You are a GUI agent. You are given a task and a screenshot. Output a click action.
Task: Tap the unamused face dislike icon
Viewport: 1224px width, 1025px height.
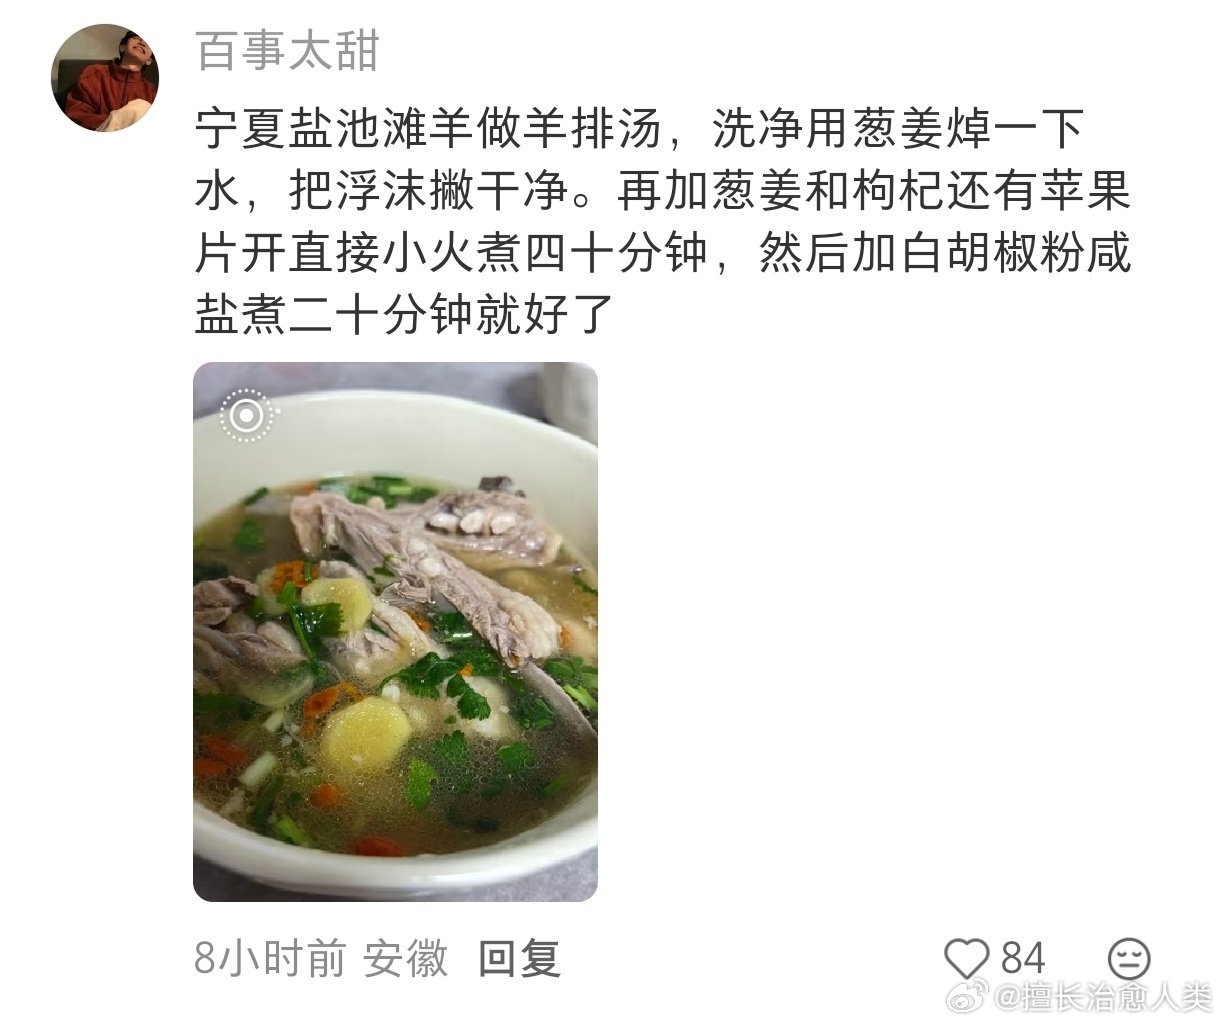point(1129,958)
